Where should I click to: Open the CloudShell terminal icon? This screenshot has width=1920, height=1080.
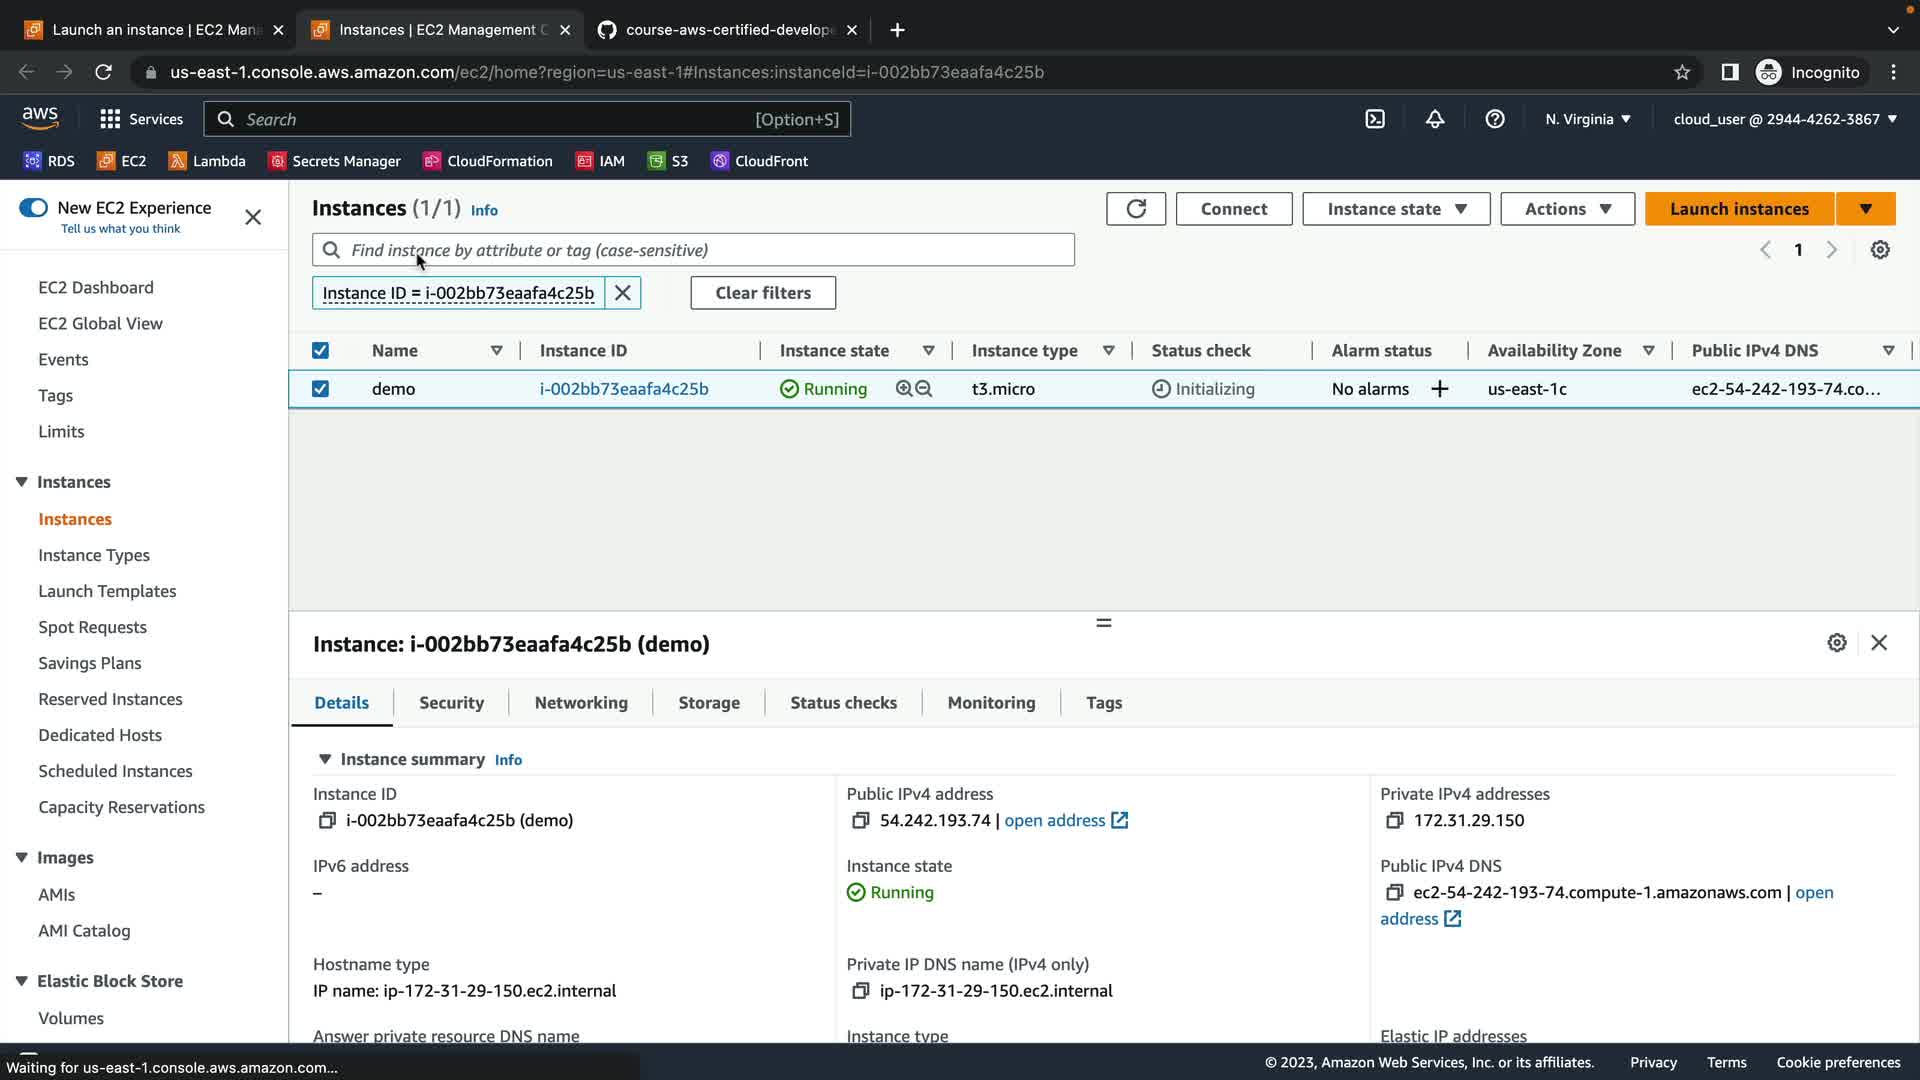point(1375,119)
